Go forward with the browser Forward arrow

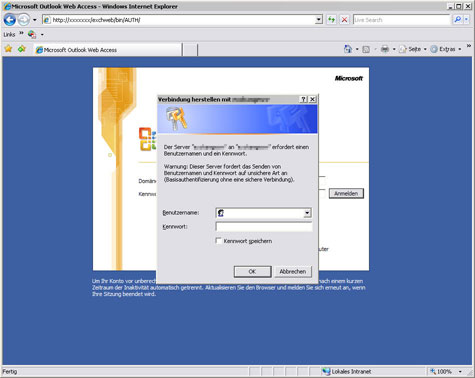point(24,20)
